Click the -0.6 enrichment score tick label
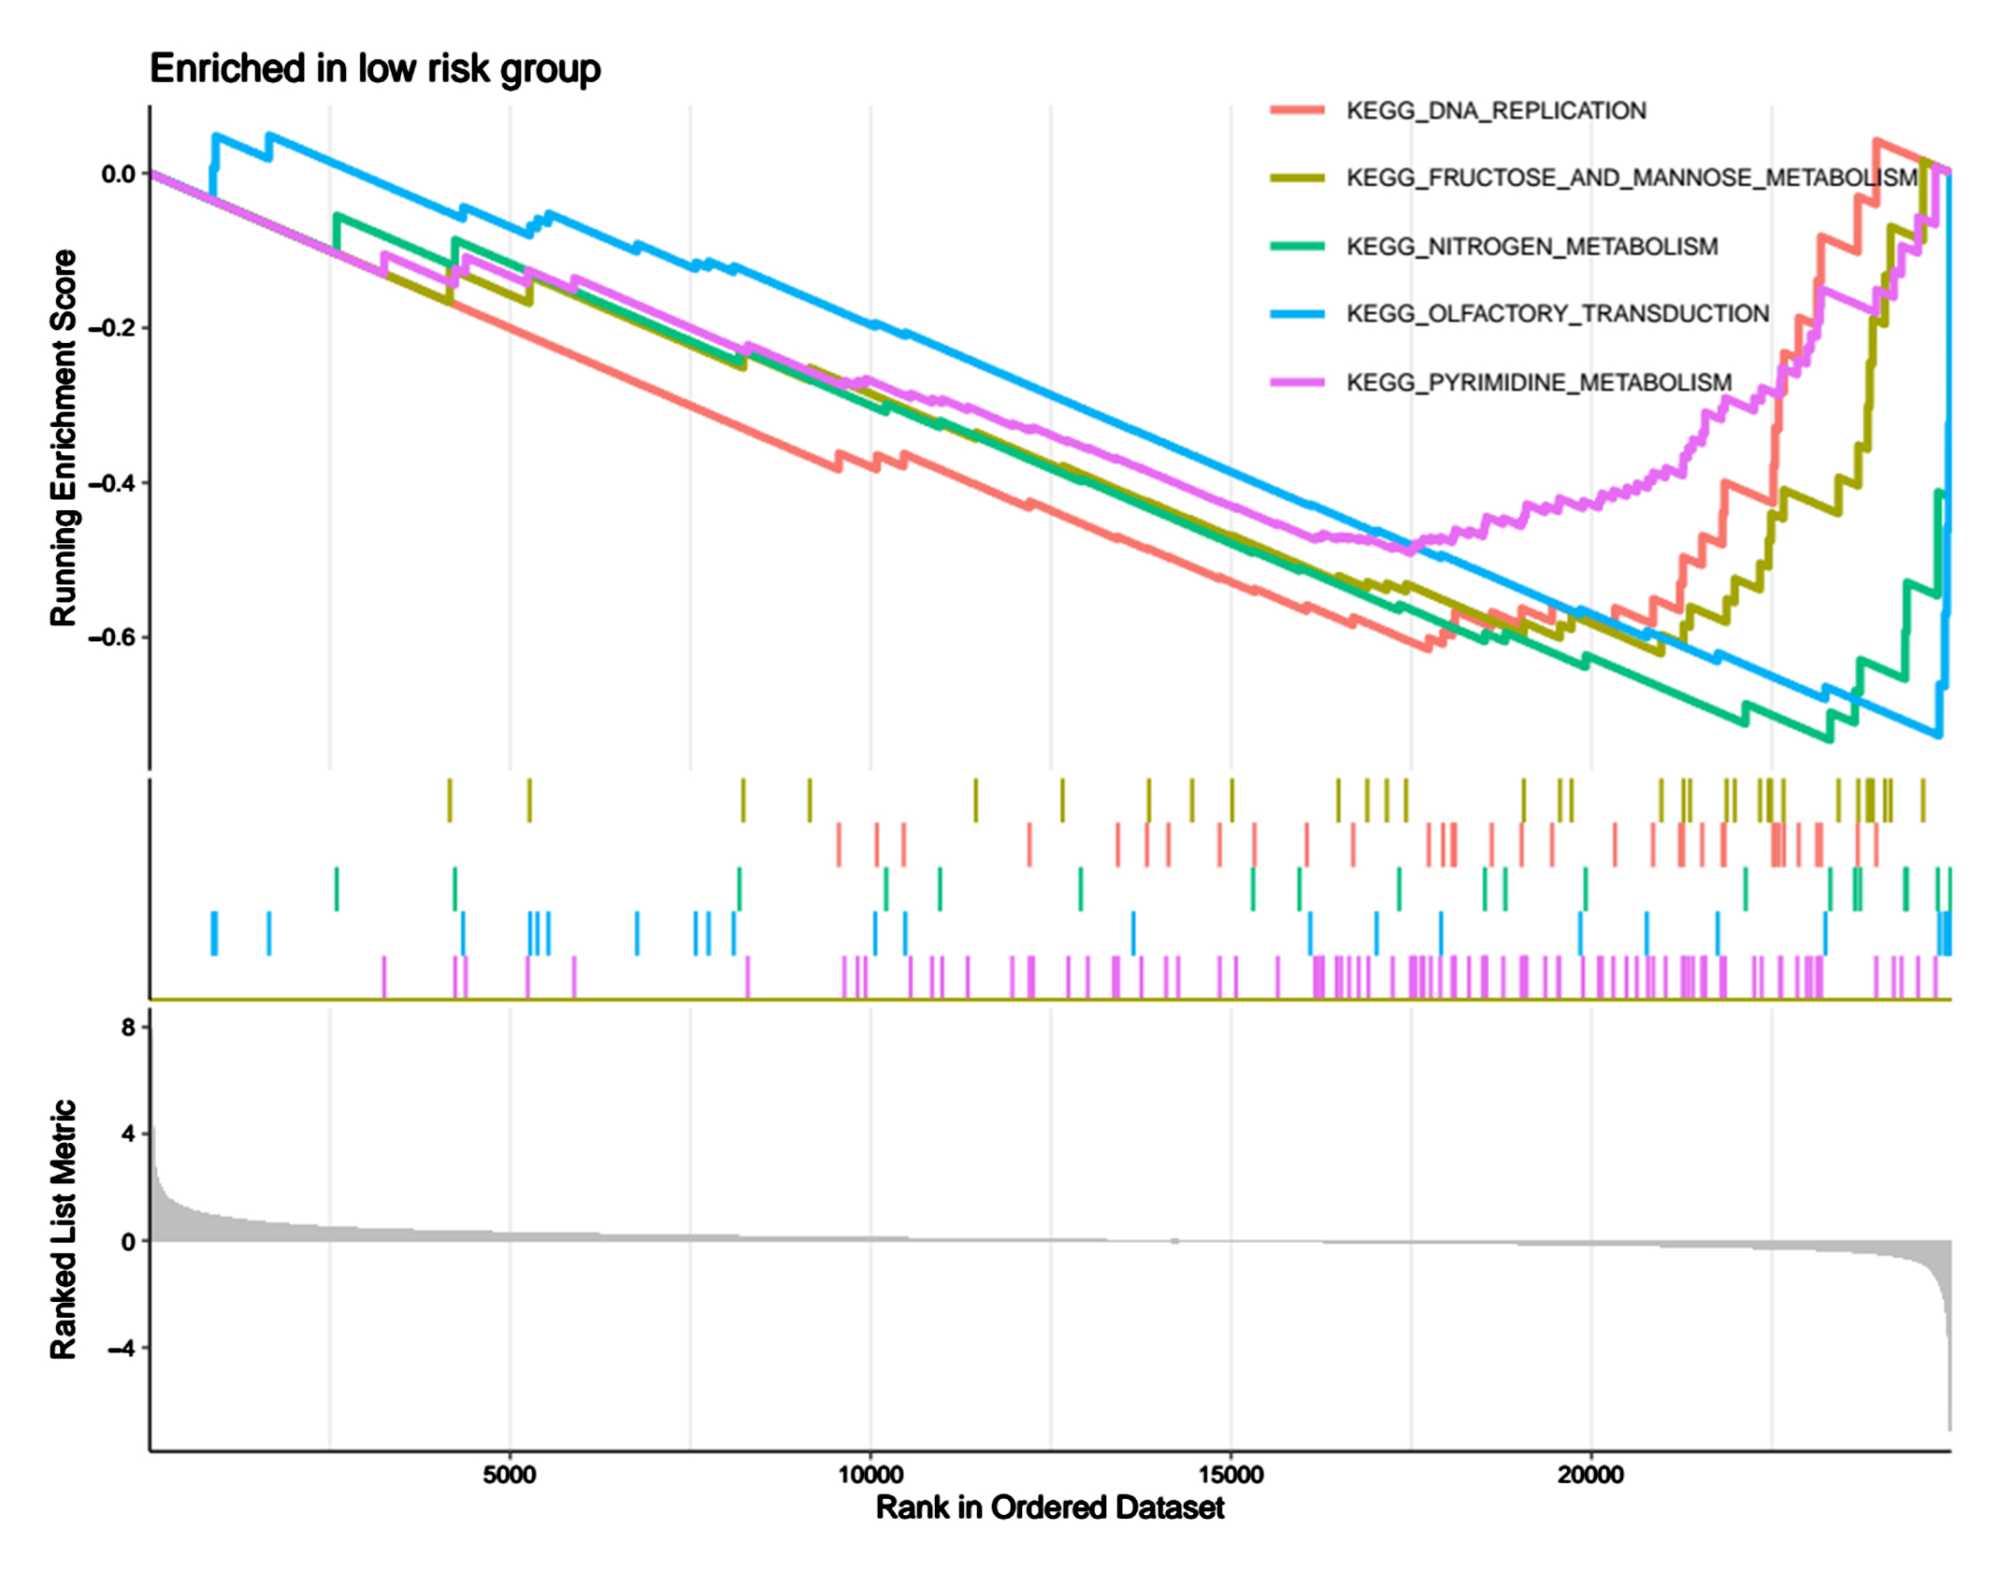2000x1572 pixels. pyautogui.click(x=111, y=637)
